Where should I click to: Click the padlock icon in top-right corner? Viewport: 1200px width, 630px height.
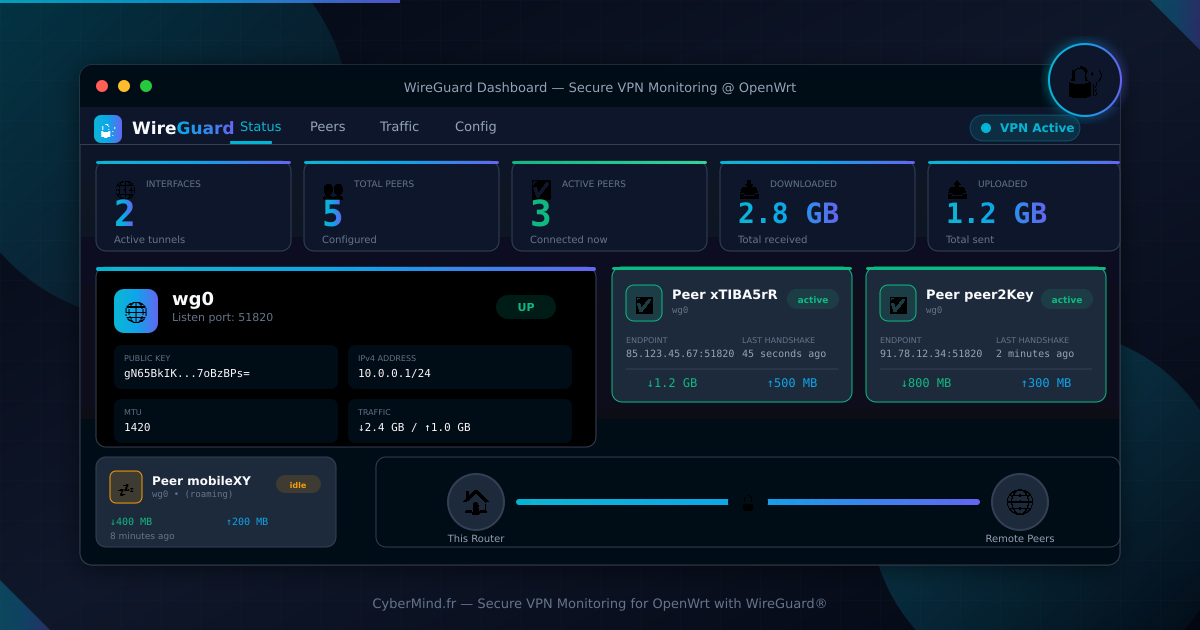(1084, 80)
